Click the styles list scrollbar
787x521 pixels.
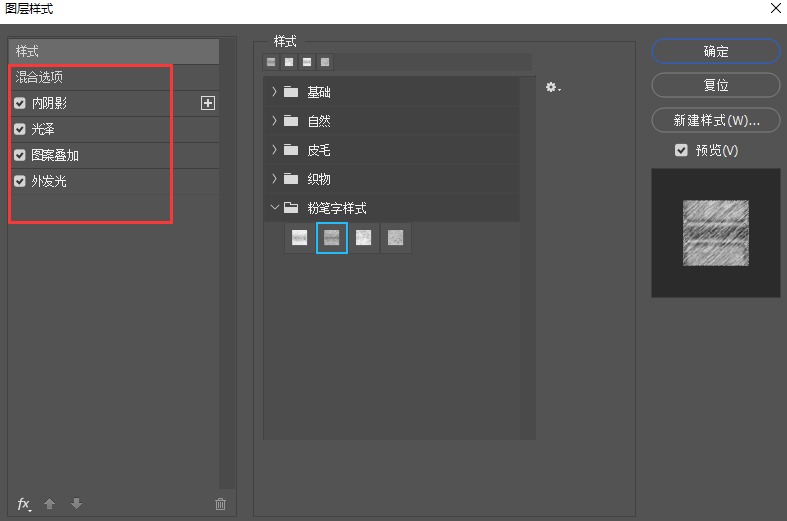(x=528, y=258)
